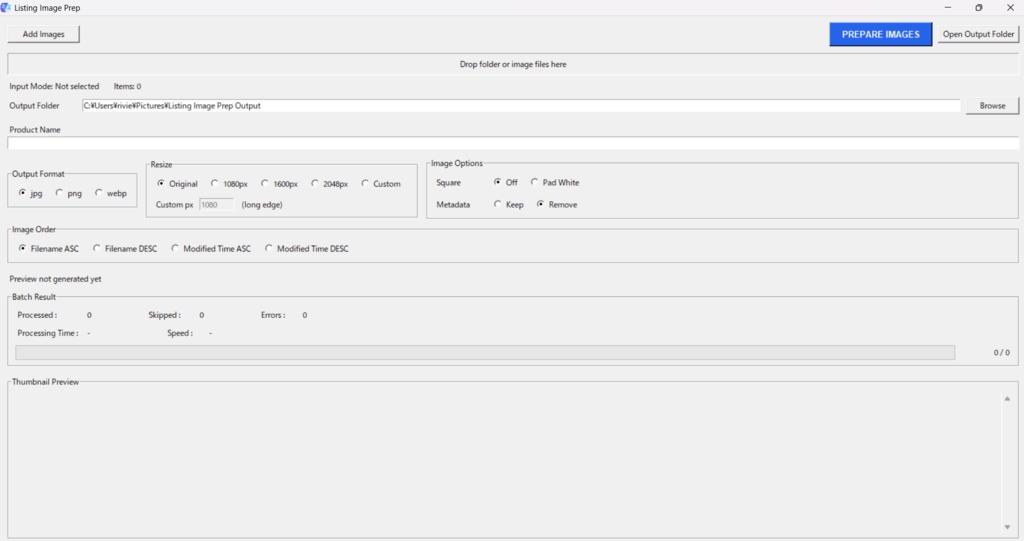Click the 'Processed :' label
1024x541 pixels.
[37, 315]
